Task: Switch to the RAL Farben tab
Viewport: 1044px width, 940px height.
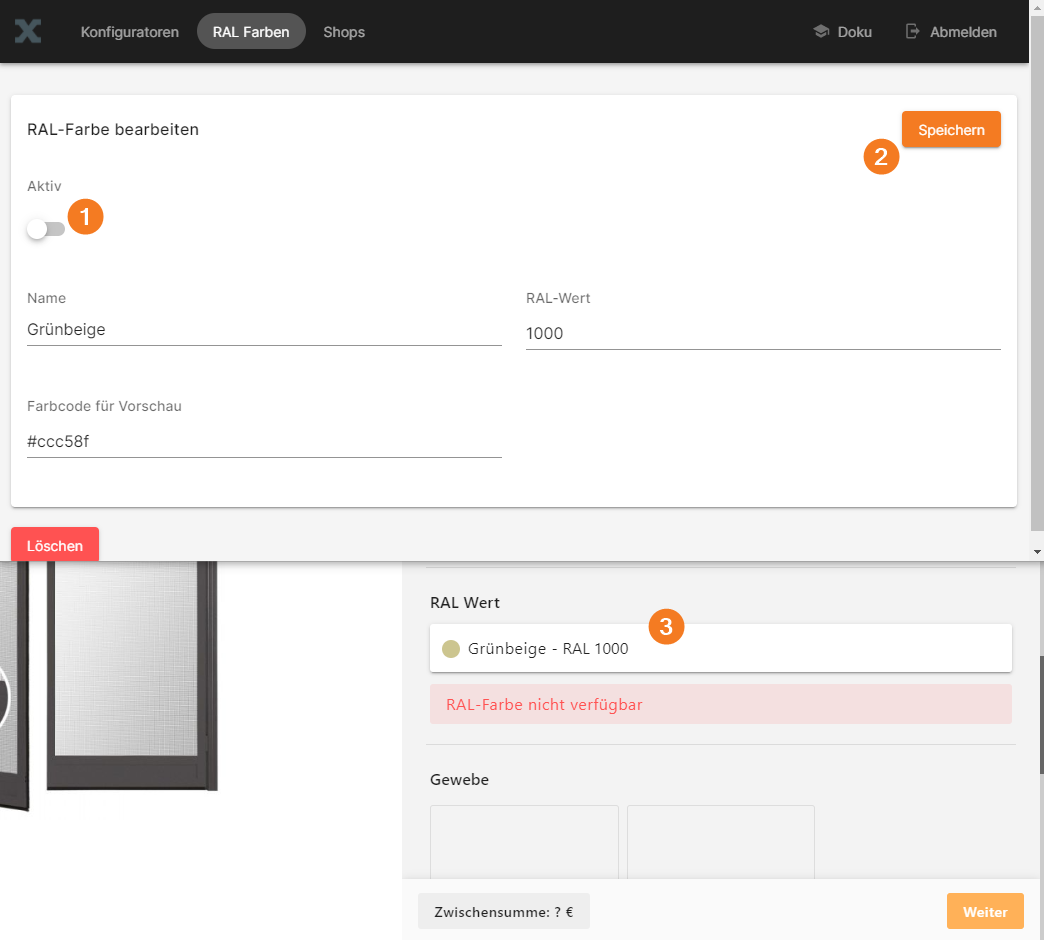Action: tap(251, 32)
